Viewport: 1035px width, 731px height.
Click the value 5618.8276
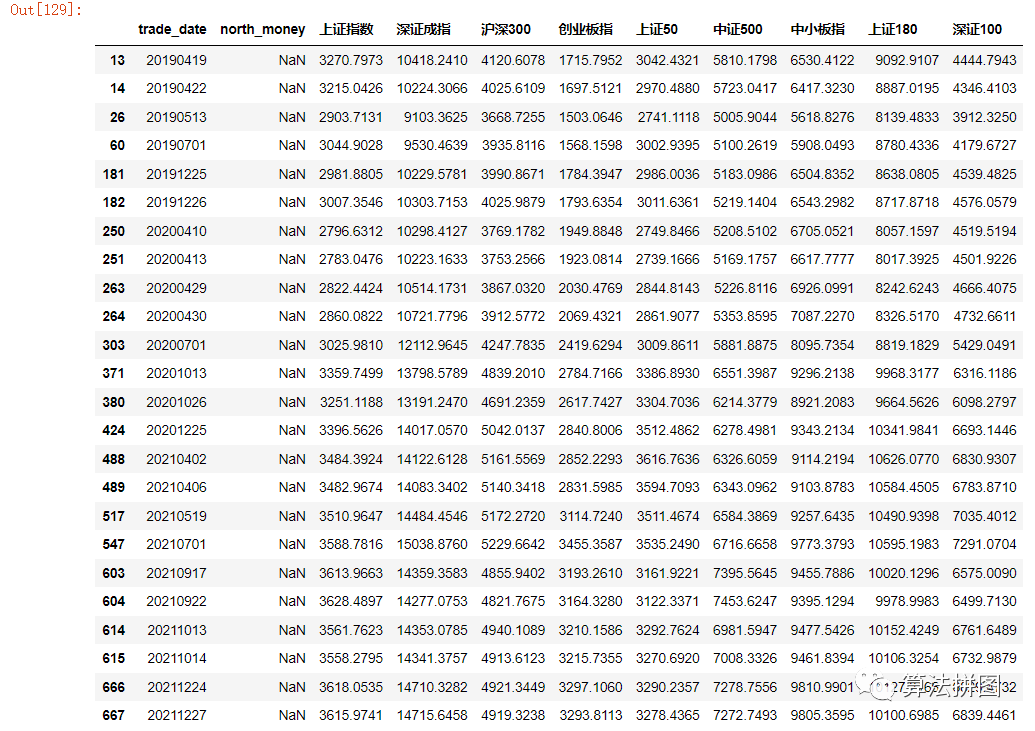pyautogui.click(x=822, y=118)
